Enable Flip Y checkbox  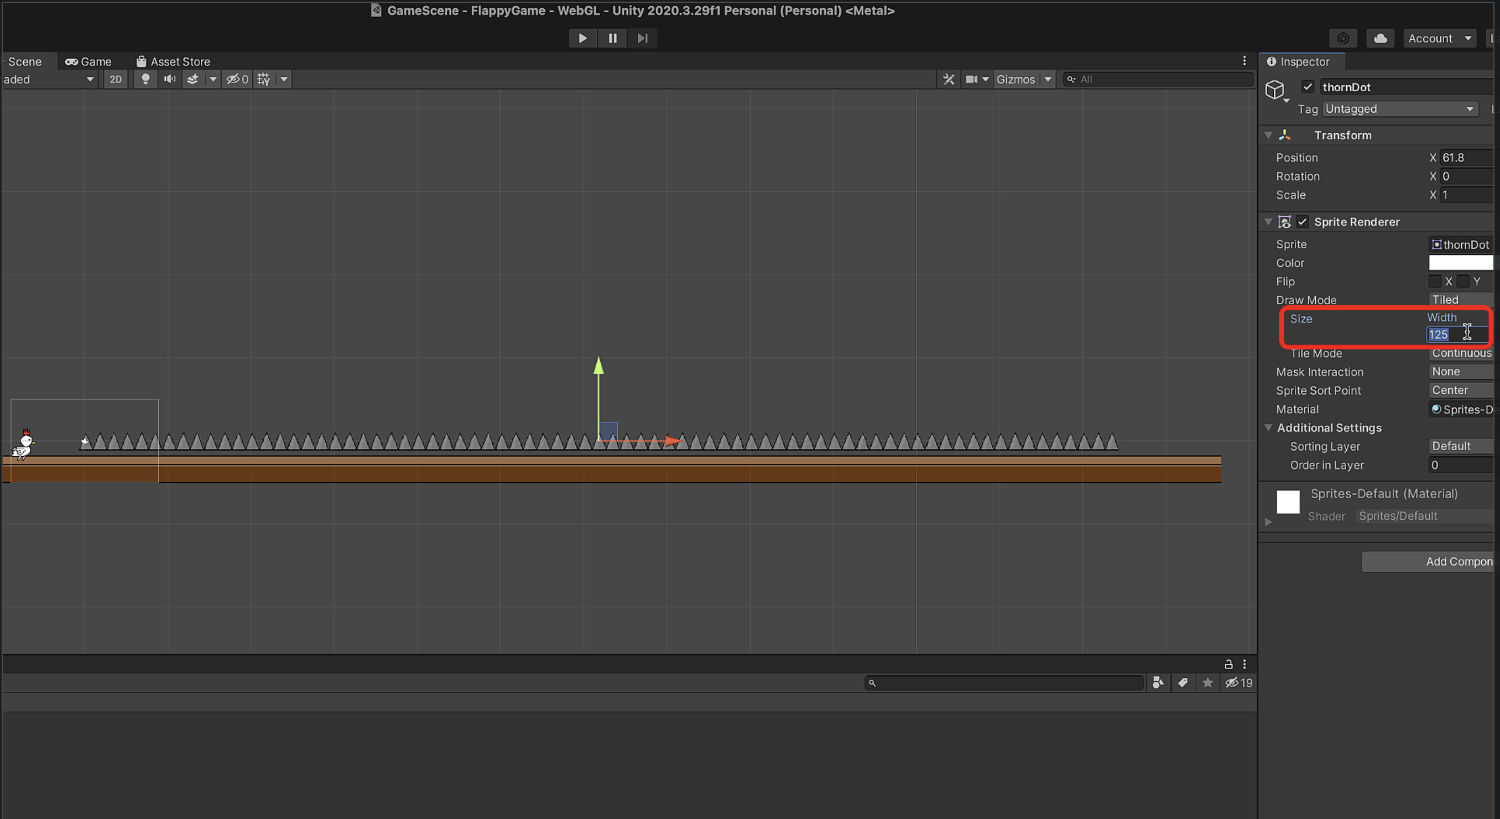1464,282
